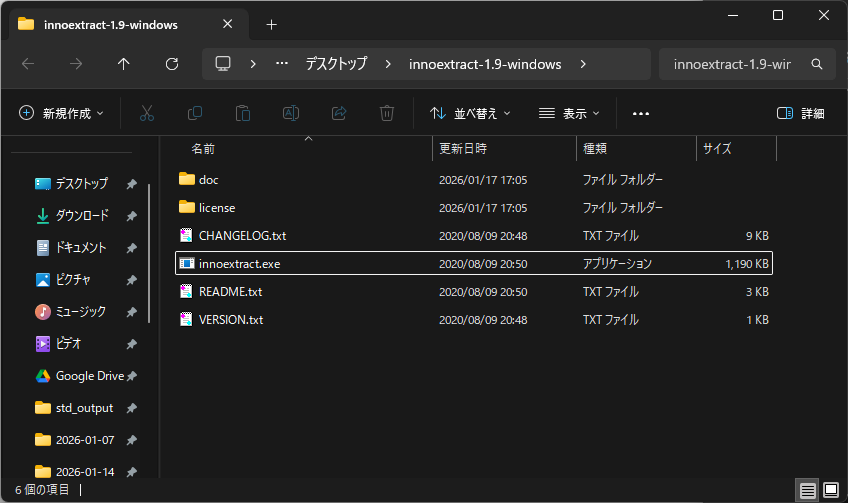Click the innoextract-1.9-windows search box
The width and height of the screenshot is (848, 503).
(733, 64)
